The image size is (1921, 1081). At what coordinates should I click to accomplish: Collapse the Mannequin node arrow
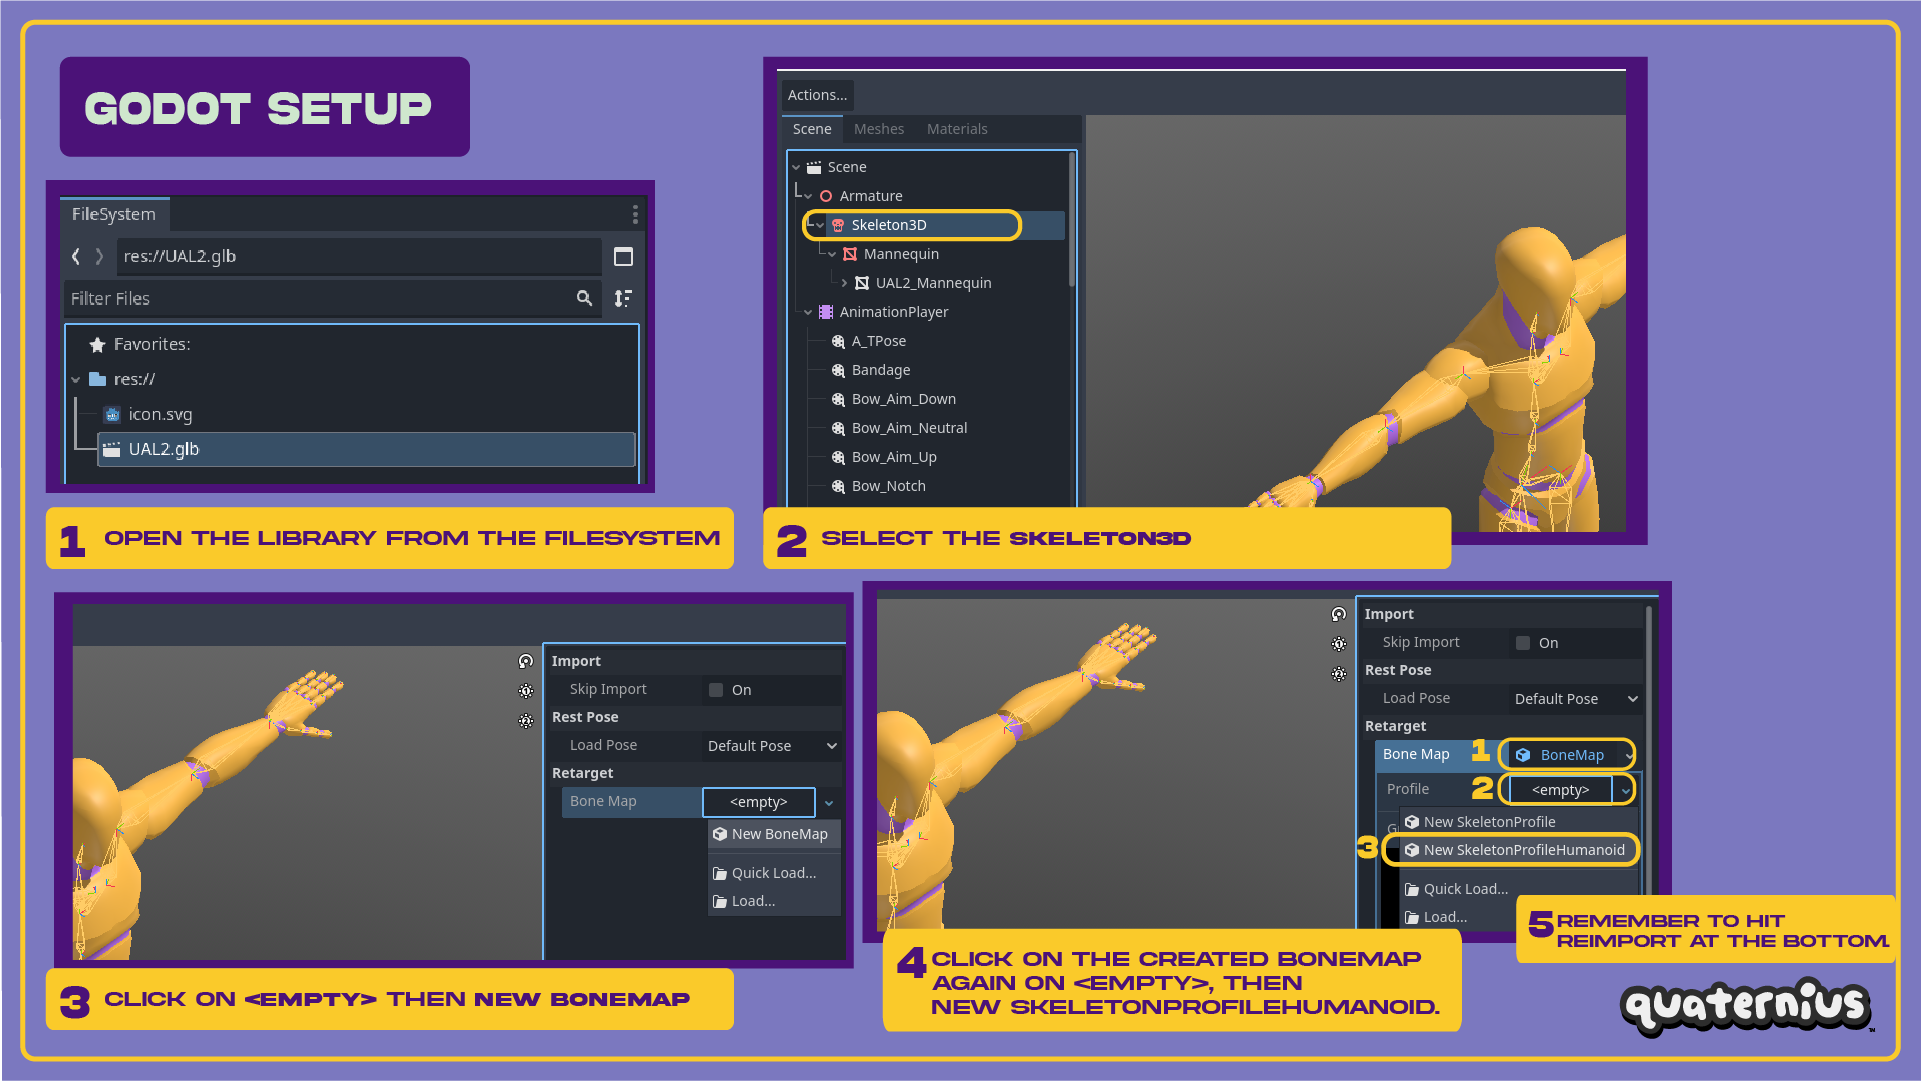pos(832,255)
